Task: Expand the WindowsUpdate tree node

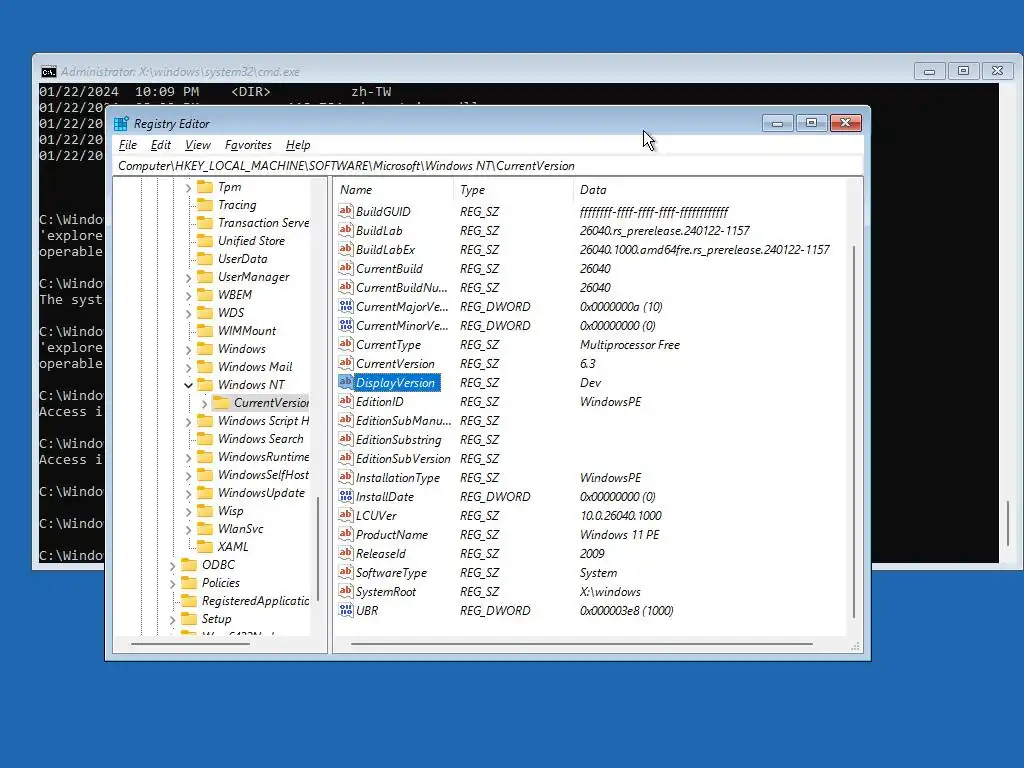Action: tap(188, 494)
